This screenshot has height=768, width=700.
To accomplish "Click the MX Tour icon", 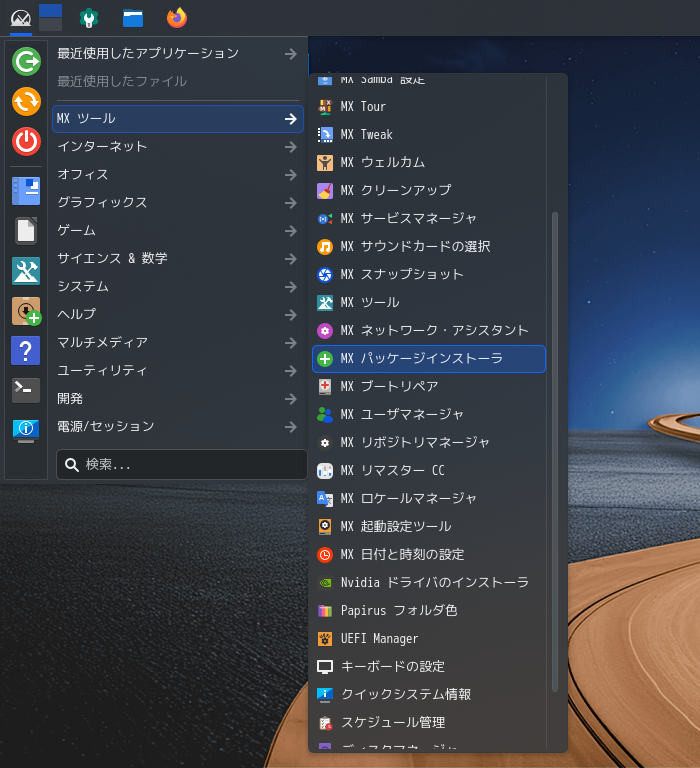I will coord(325,107).
